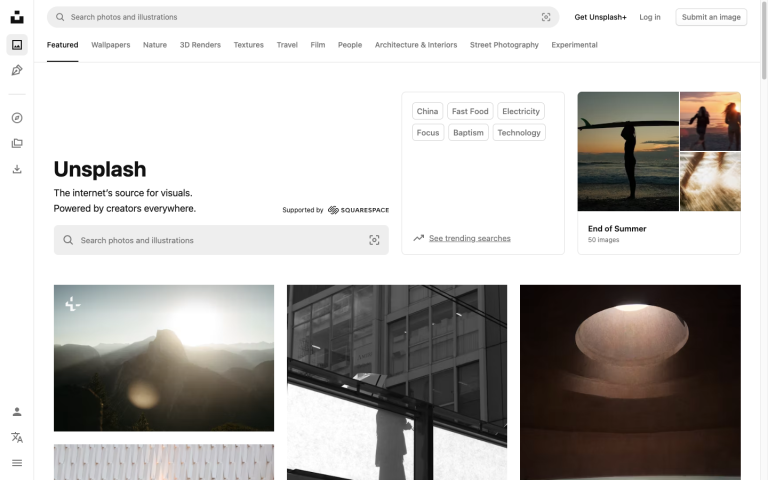The image size is (768, 480).
Task: Switch to the Wallpapers tab
Action: (110, 45)
